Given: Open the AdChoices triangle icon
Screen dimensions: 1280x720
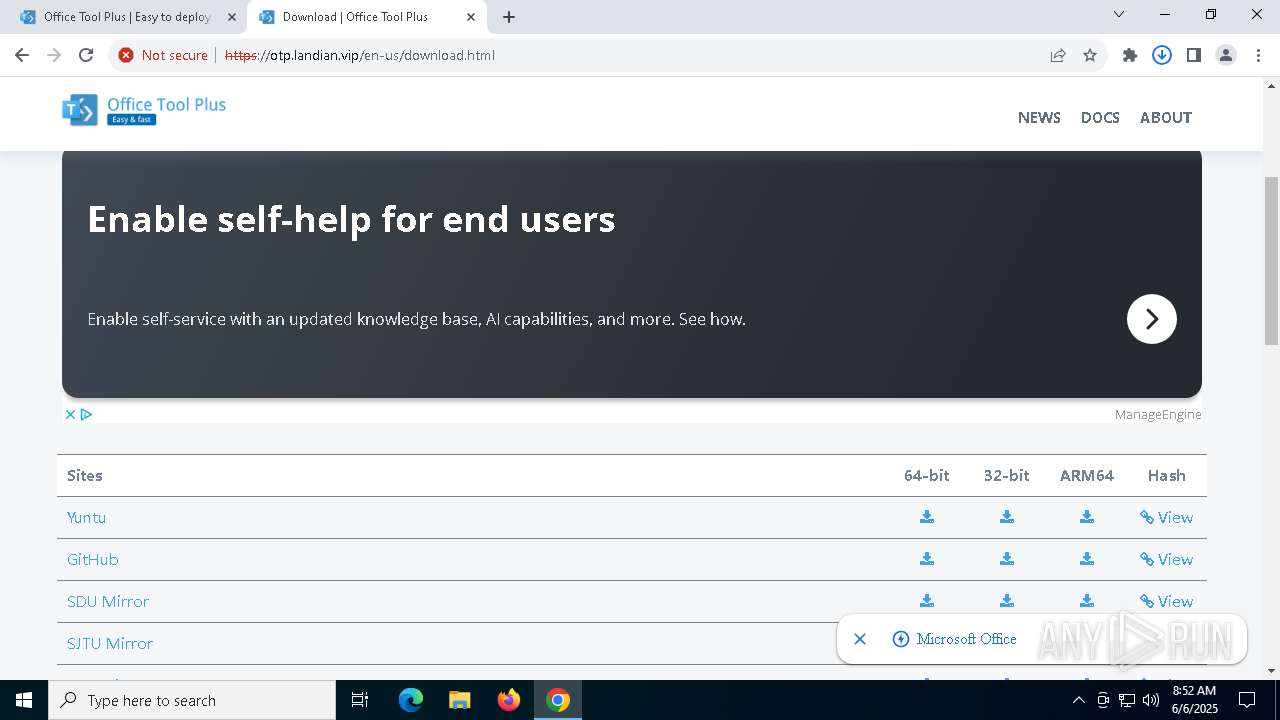Looking at the screenshot, I should 87,414.
